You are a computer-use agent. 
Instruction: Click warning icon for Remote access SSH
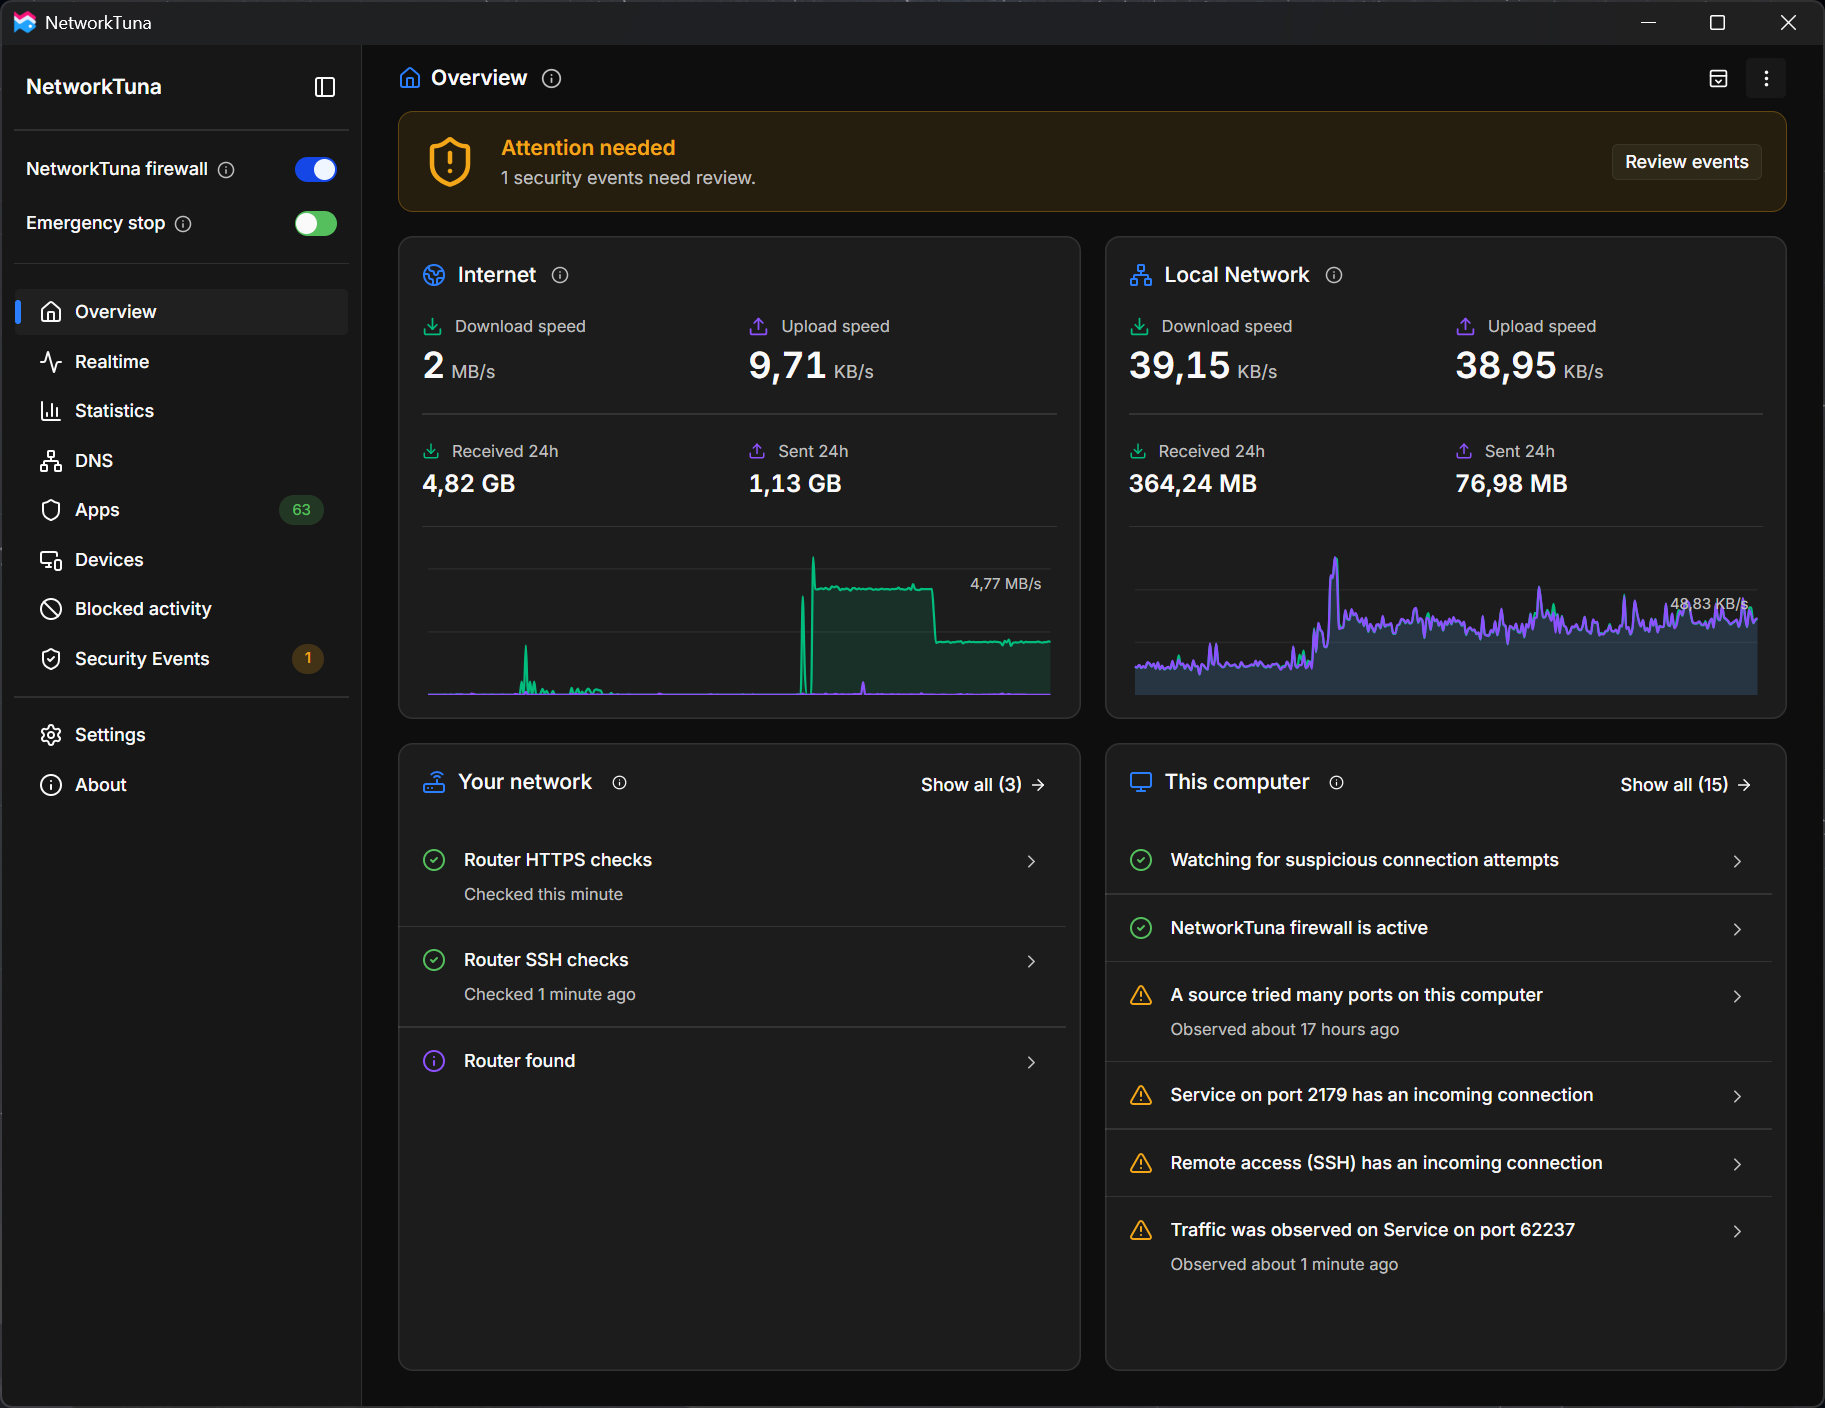point(1141,1164)
